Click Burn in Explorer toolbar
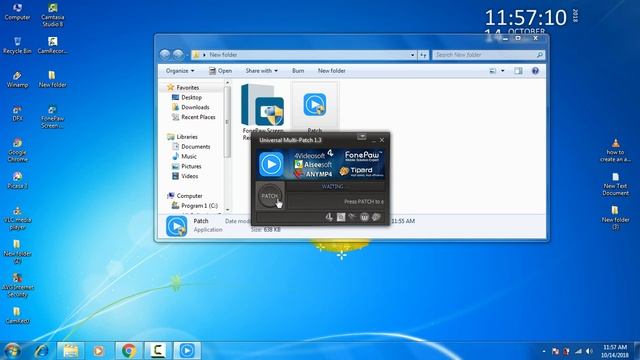Viewport: 640px width, 360px height. [298, 71]
